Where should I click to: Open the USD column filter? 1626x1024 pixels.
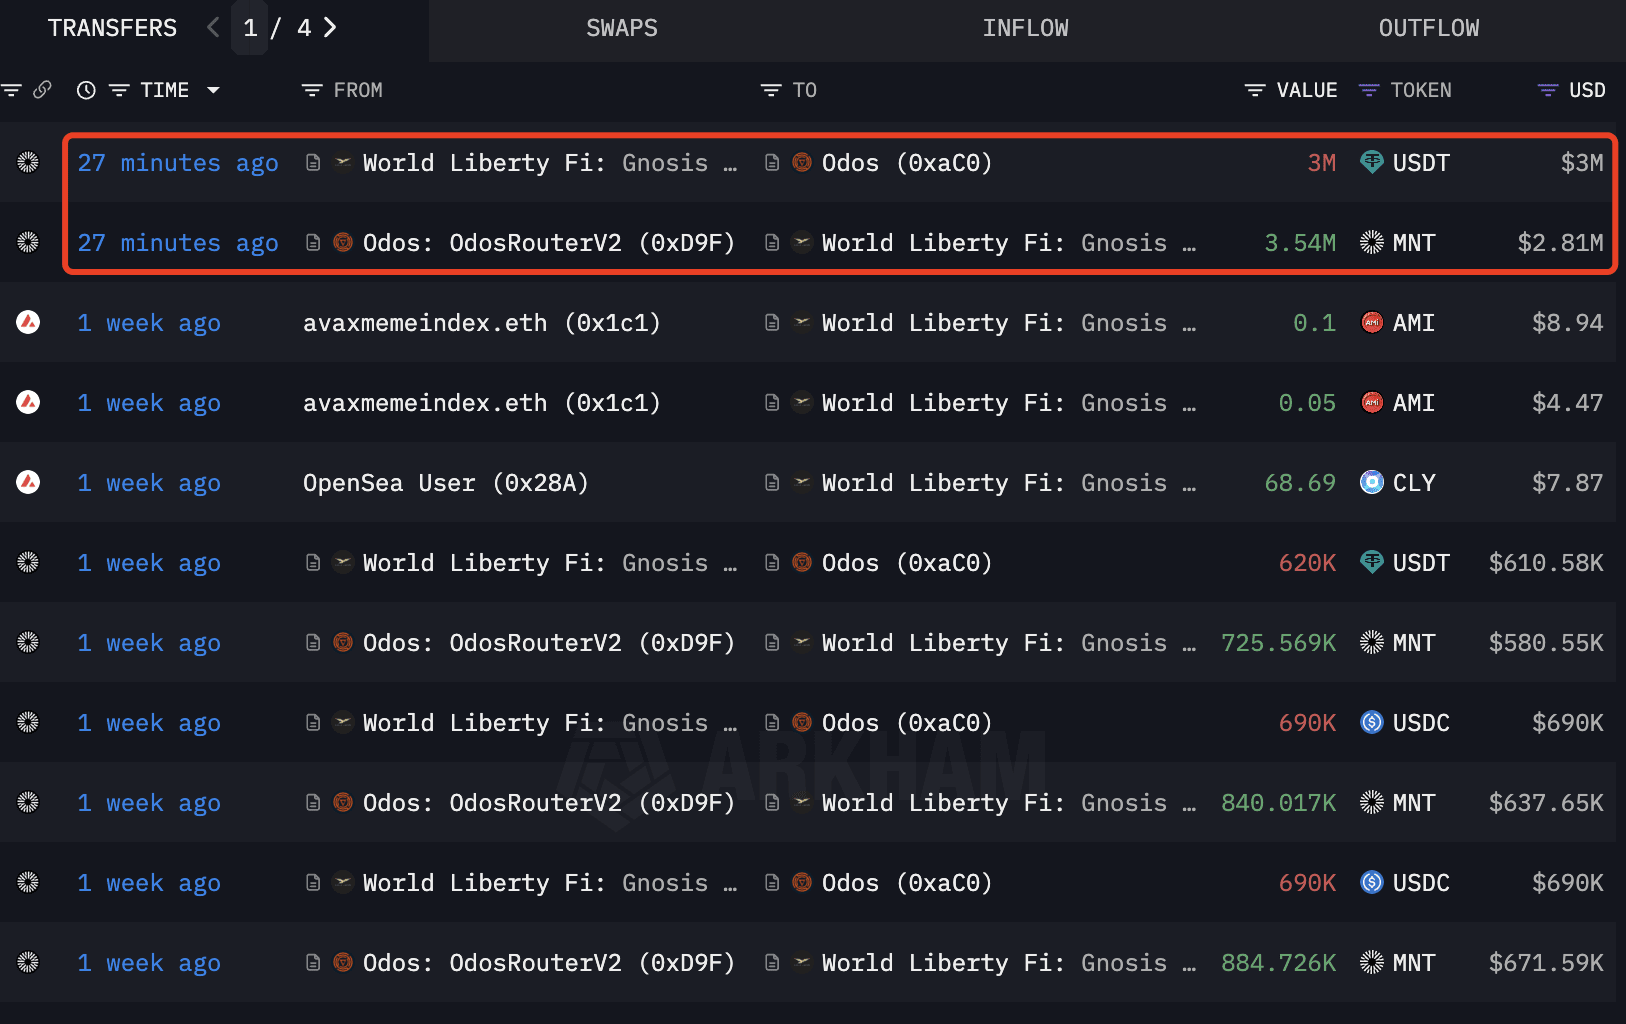click(x=1548, y=90)
